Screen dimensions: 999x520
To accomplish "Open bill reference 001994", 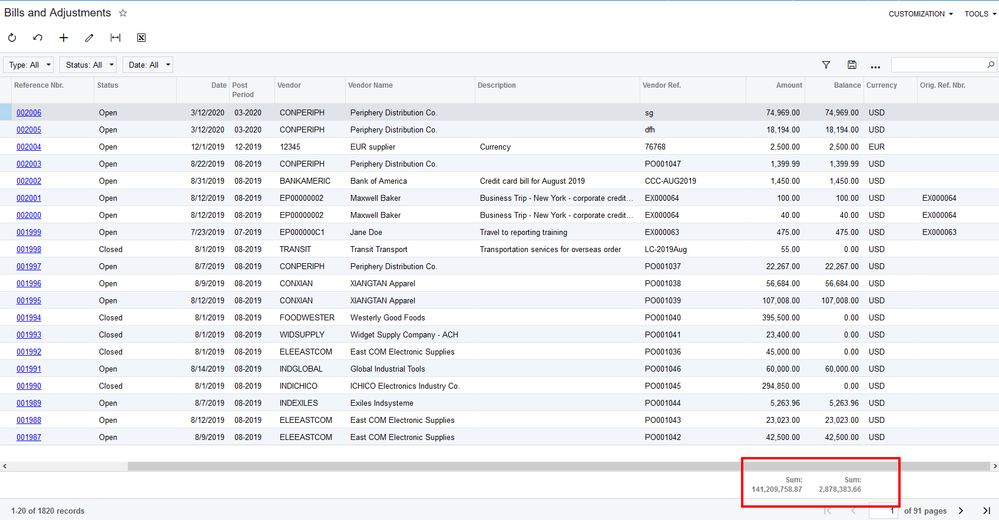I will click(29, 317).
